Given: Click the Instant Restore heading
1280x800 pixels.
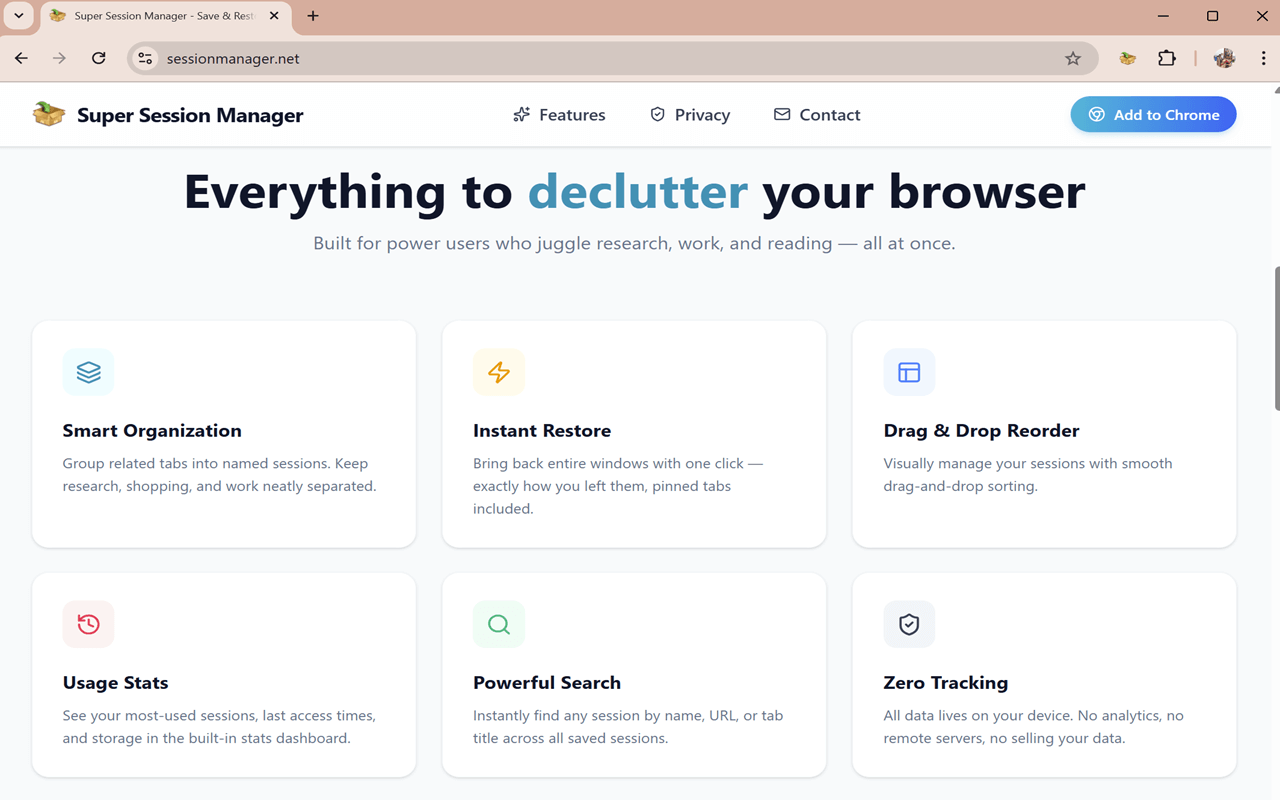Looking at the screenshot, I should point(542,431).
